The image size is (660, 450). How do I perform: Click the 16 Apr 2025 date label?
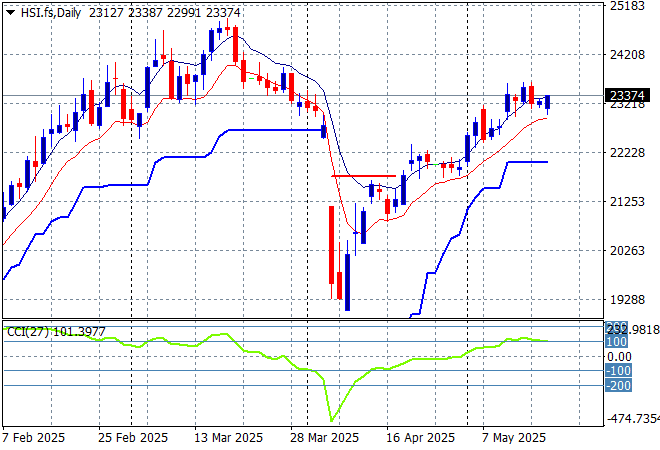[420, 438]
